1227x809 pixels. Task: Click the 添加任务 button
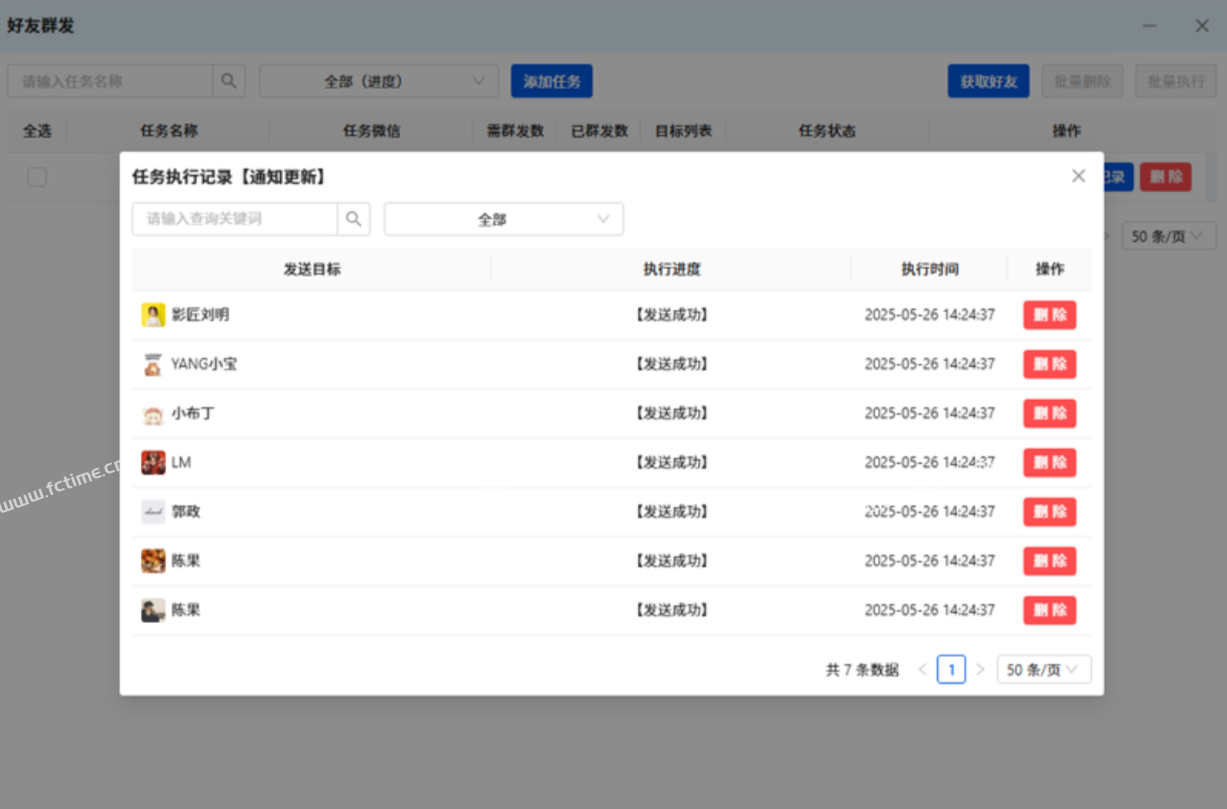[x=552, y=81]
